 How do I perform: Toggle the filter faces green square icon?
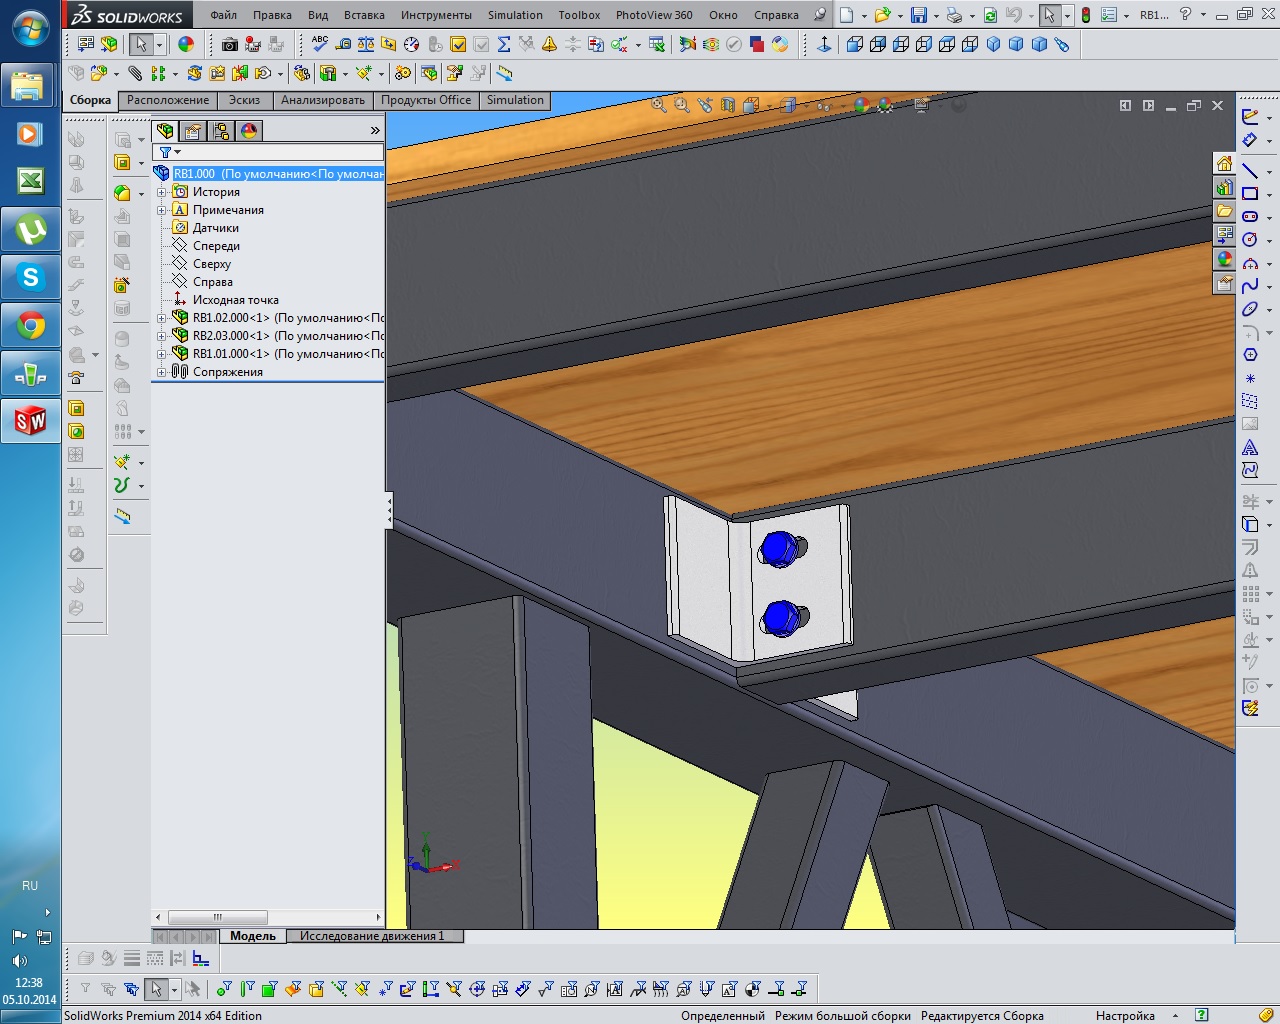tap(269, 989)
